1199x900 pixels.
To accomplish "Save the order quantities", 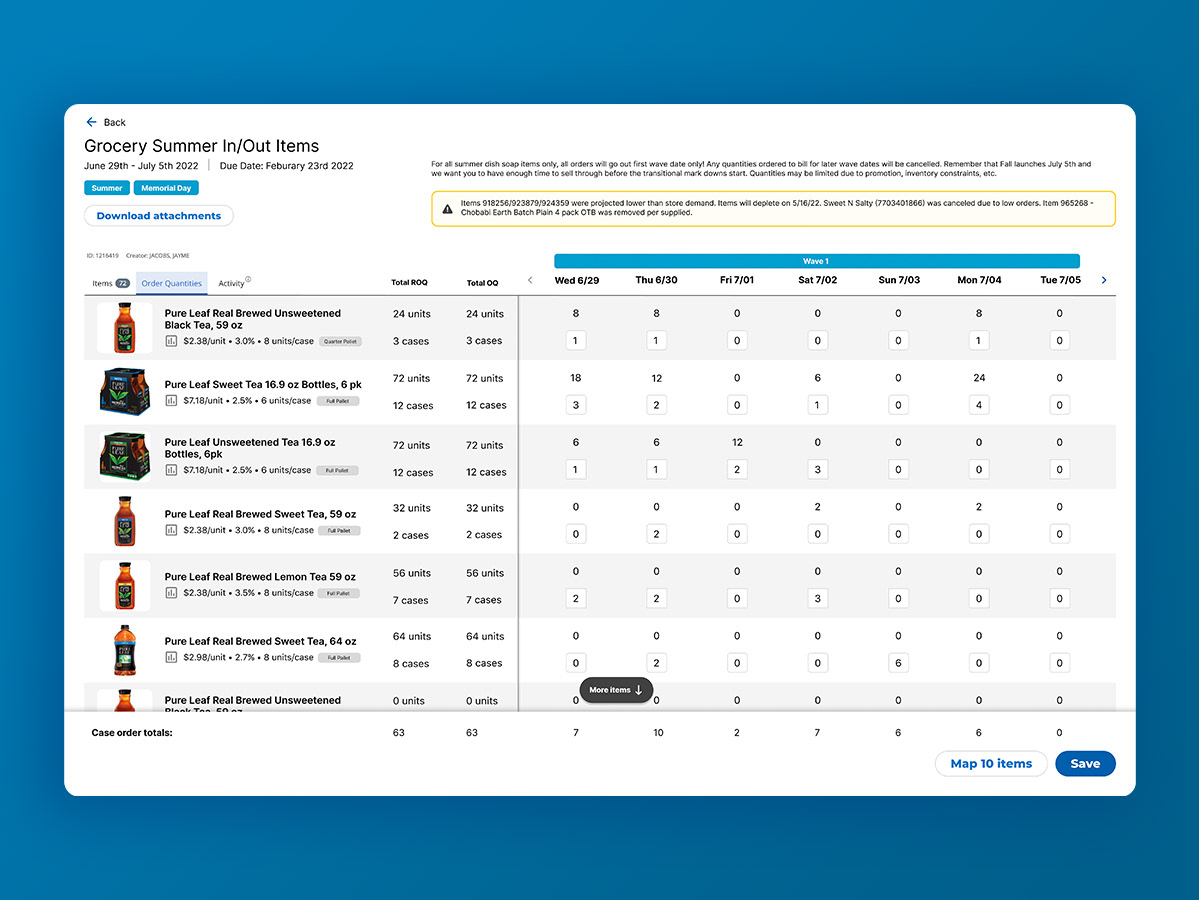I will point(1085,763).
